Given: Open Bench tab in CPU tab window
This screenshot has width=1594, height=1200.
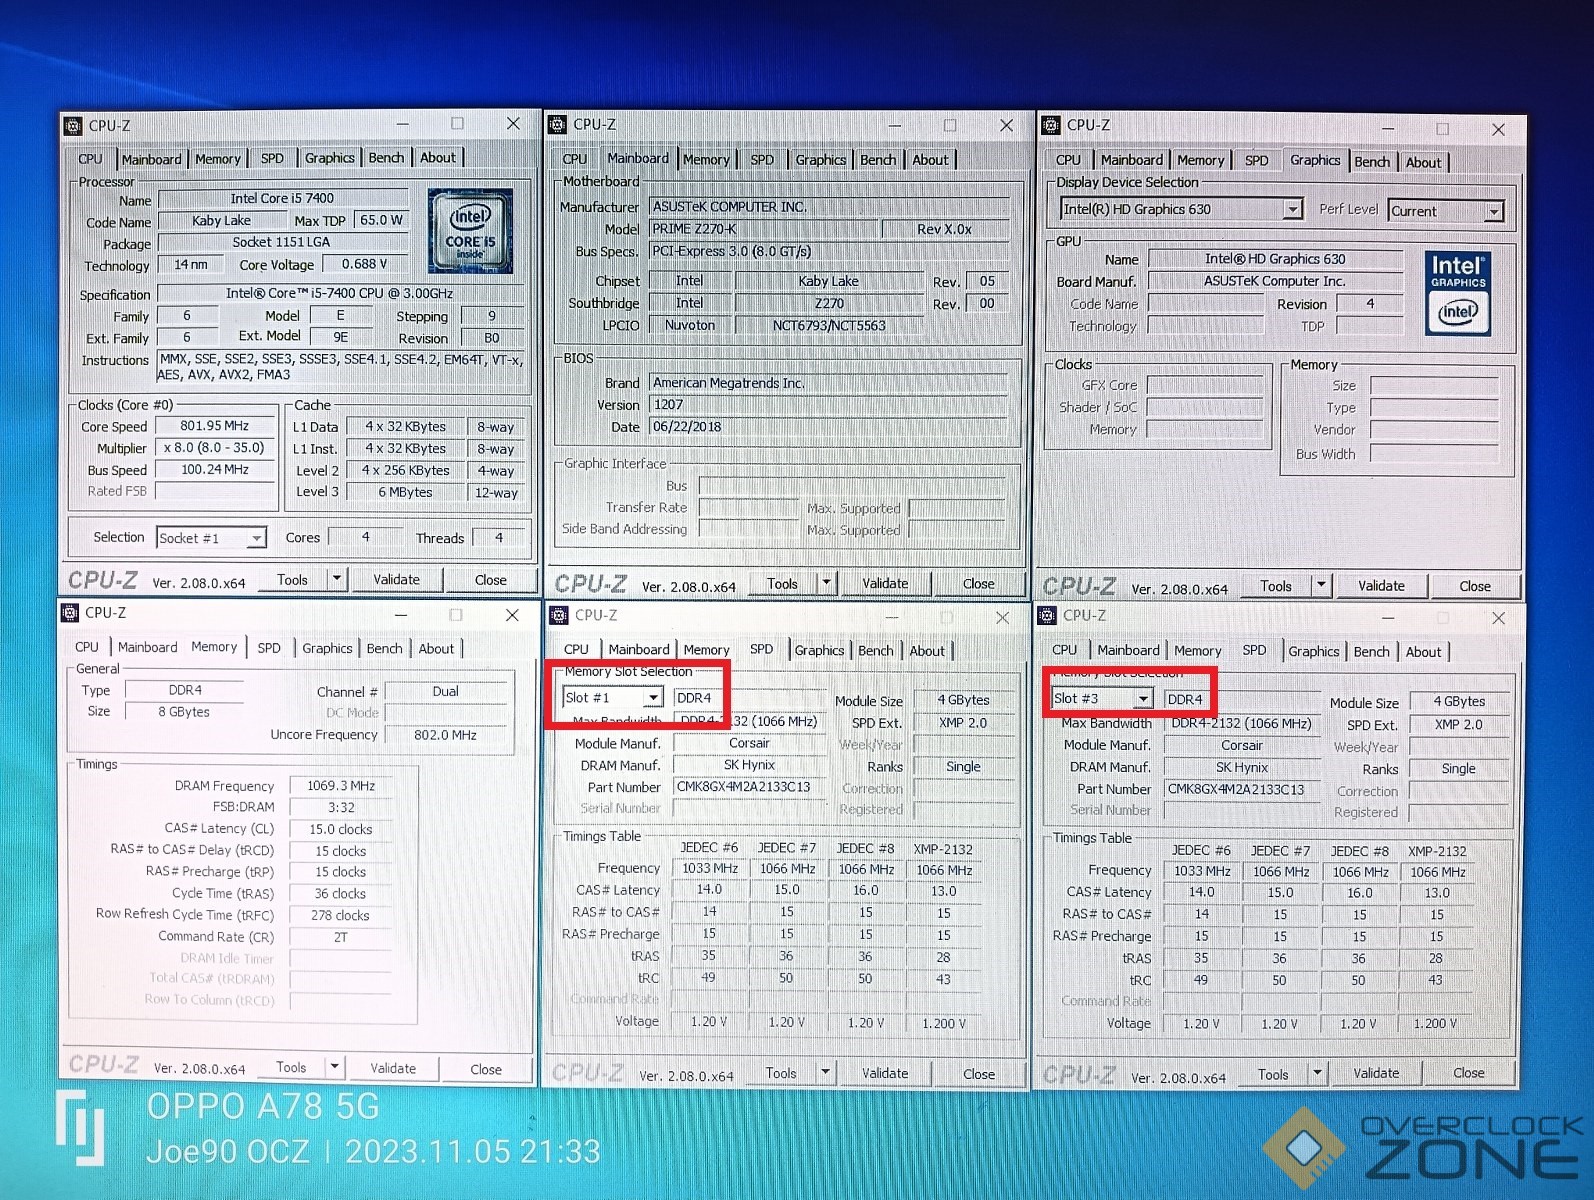Looking at the screenshot, I should (386, 158).
